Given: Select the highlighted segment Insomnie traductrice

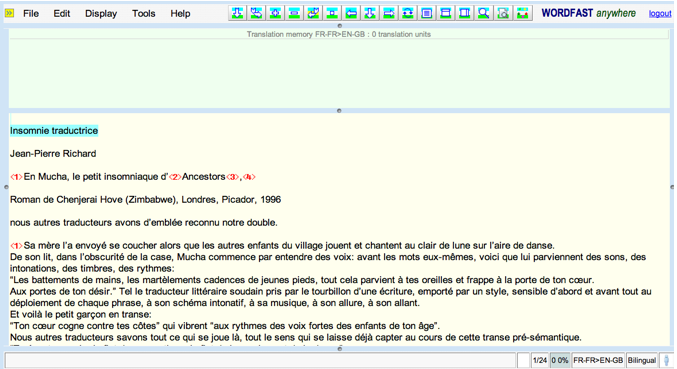Looking at the screenshot, I should pyautogui.click(x=54, y=130).
